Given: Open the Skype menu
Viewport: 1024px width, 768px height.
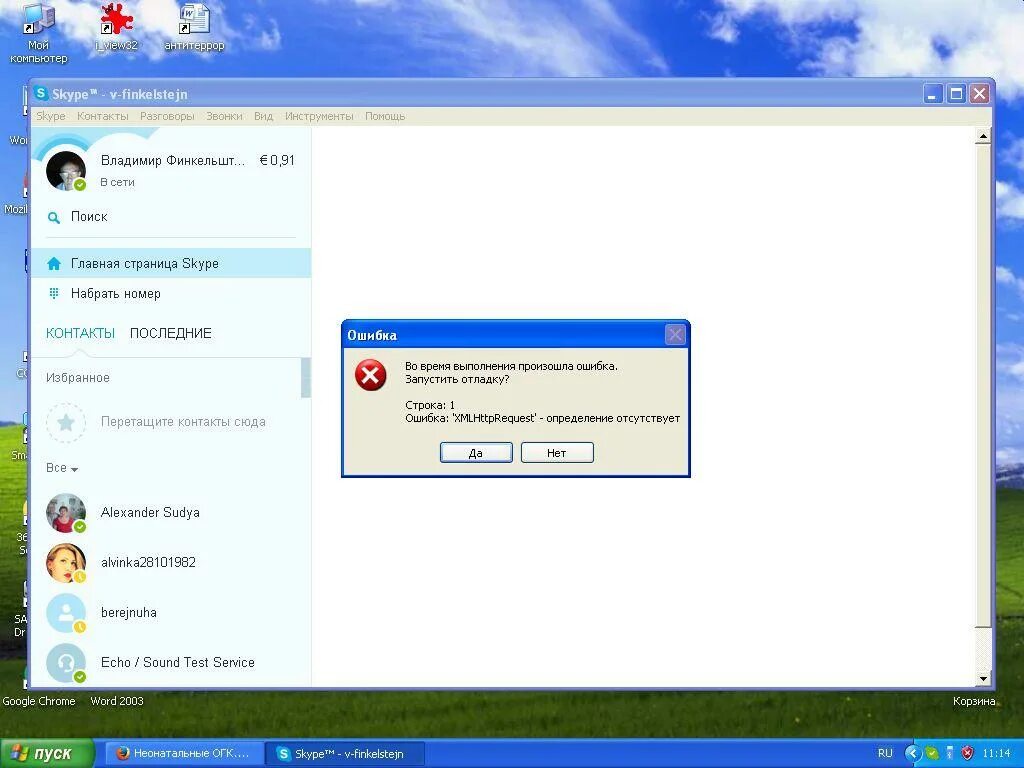Looking at the screenshot, I should (x=50, y=116).
